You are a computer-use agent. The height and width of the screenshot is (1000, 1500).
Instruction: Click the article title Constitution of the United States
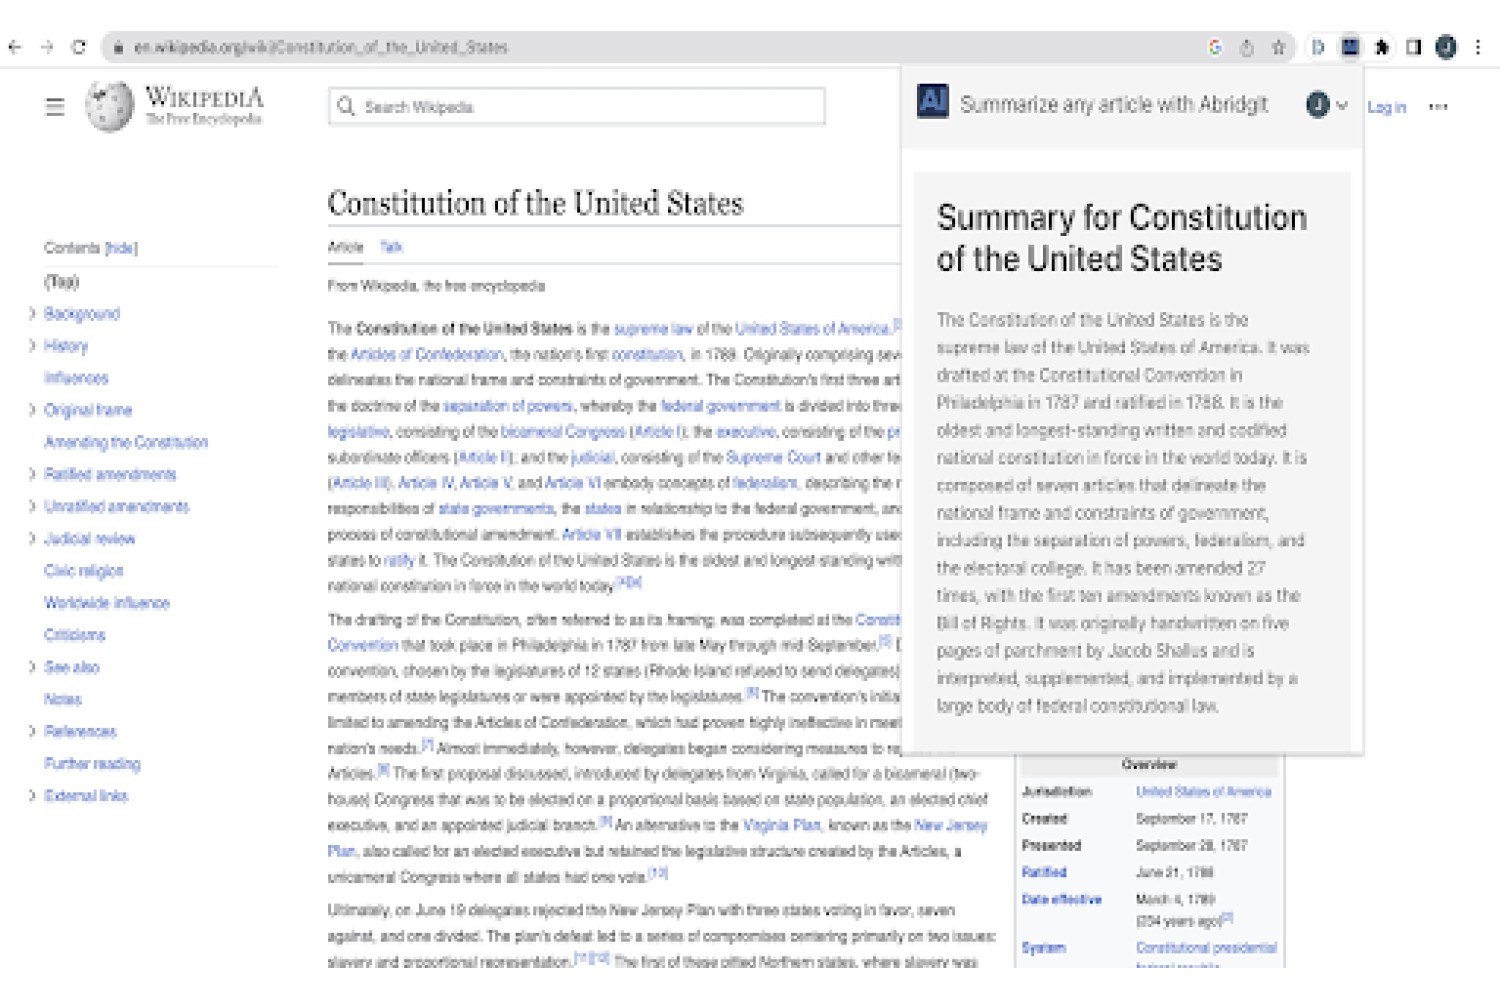[x=535, y=203]
